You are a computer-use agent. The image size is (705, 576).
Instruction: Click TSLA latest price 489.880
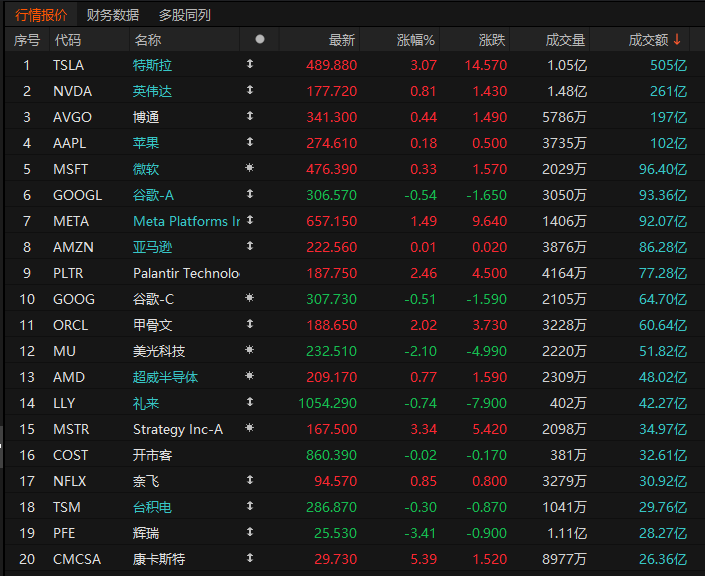332,65
